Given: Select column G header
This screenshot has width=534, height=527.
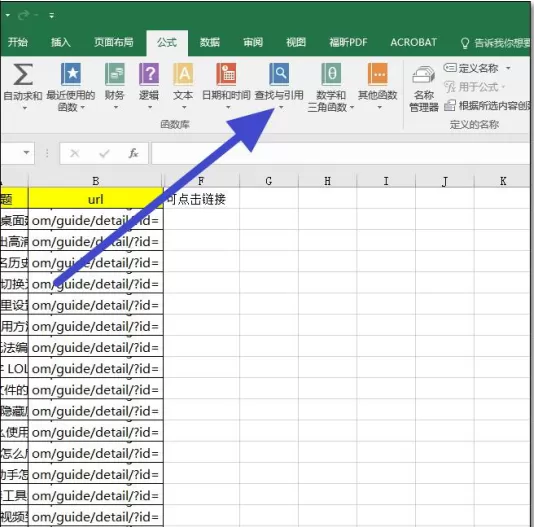Looking at the screenshot, I should [269, 181].
